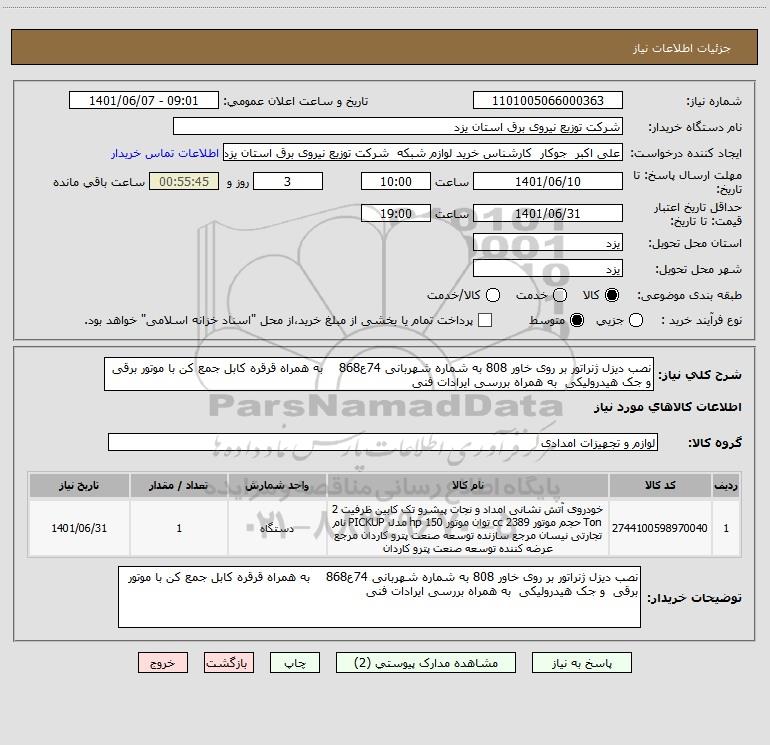
Task: Click the پاسخ به نیاز button
Action: [x=581, y=663]
